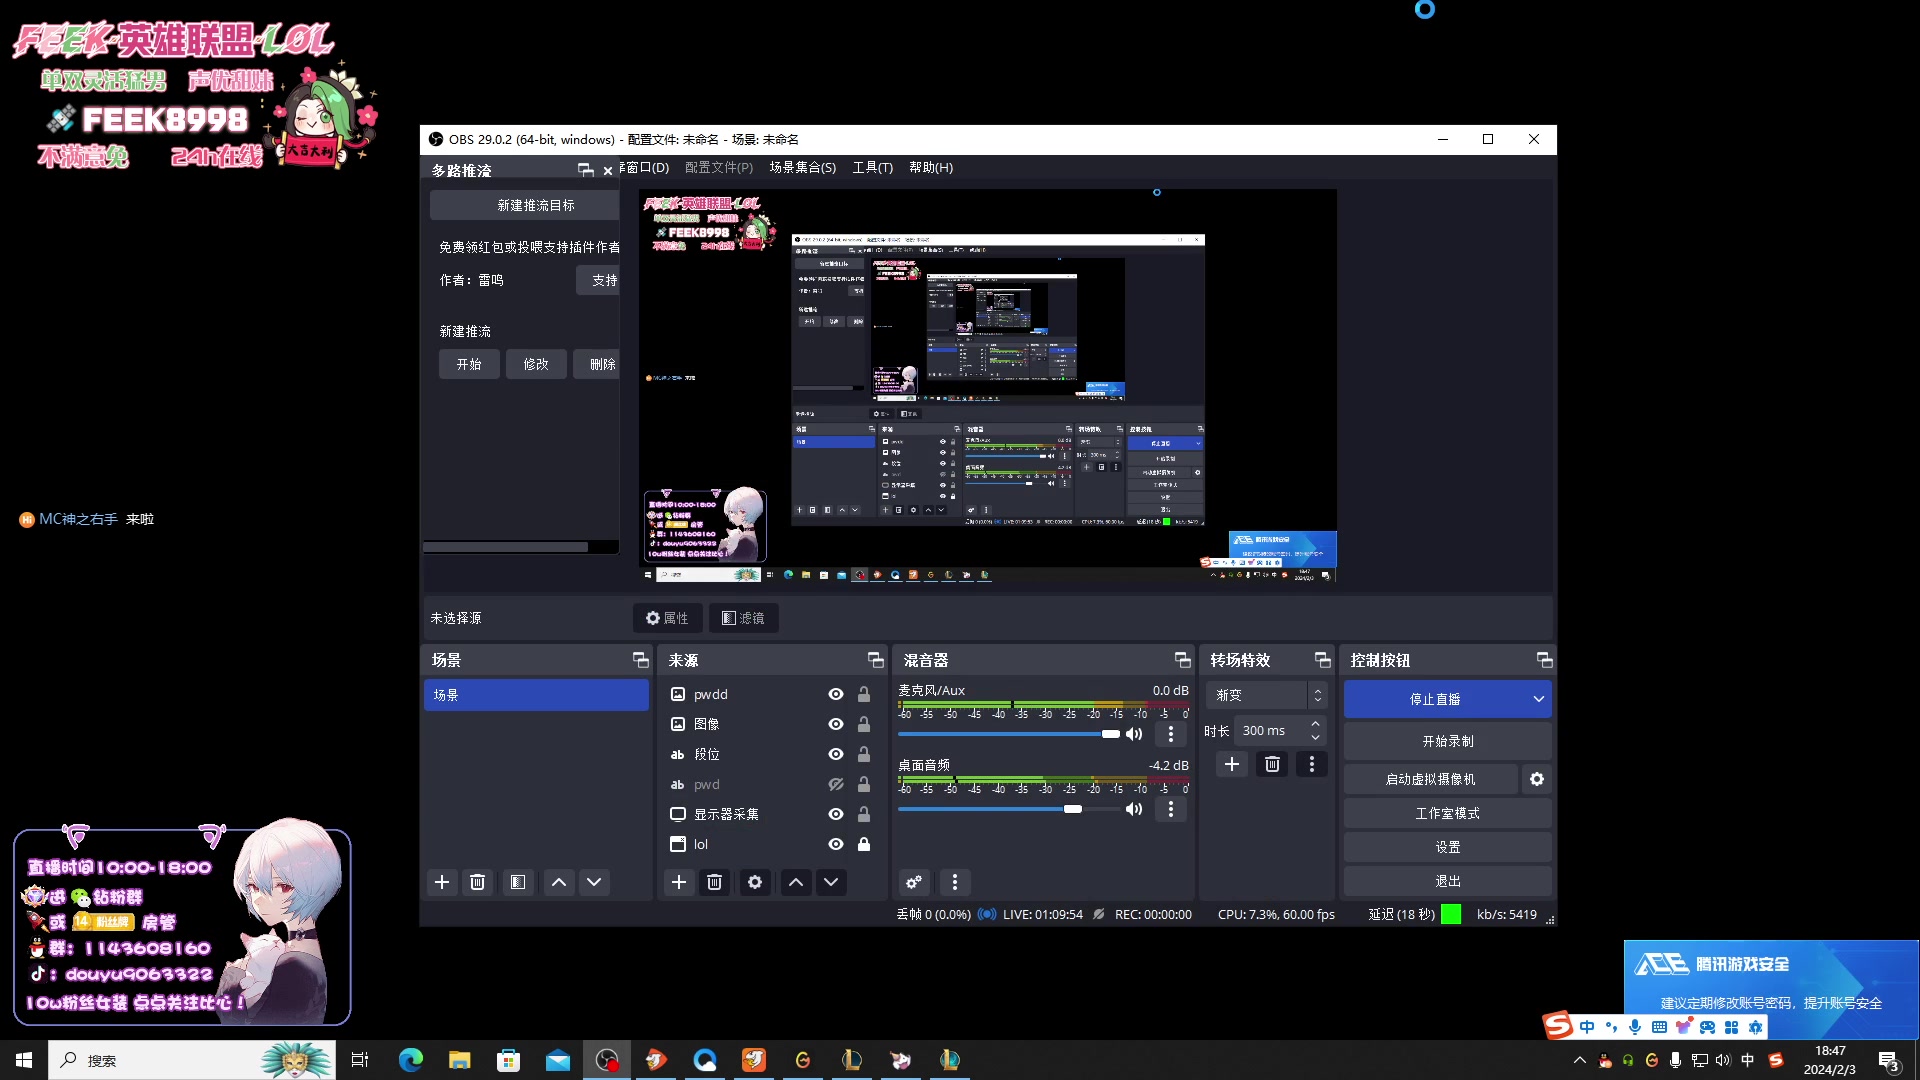Expand the 停止直播 dropdown arrow
The width and height of the screenshot is (1920, 1080).
coord(1538,699)
